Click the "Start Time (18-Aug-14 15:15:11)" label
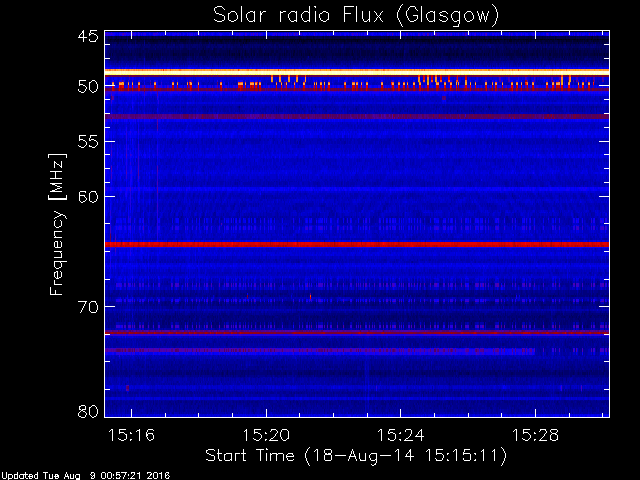Viewport: 640px width, 480px height. 356,456
